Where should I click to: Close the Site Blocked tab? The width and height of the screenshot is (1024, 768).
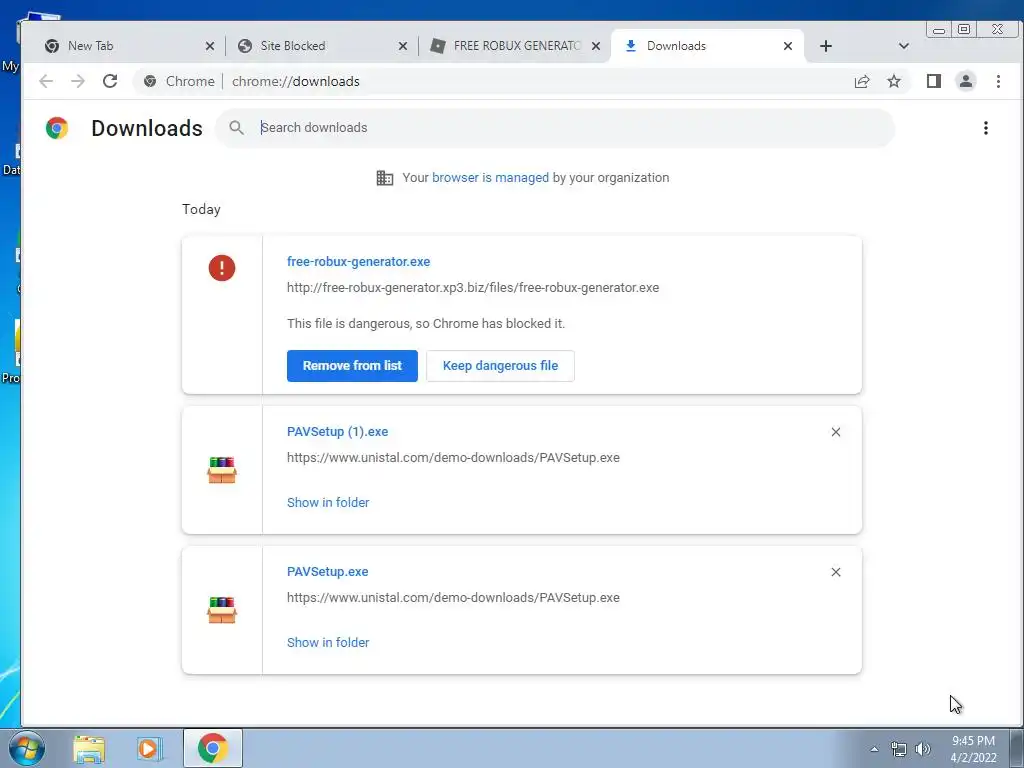(403, 46)
